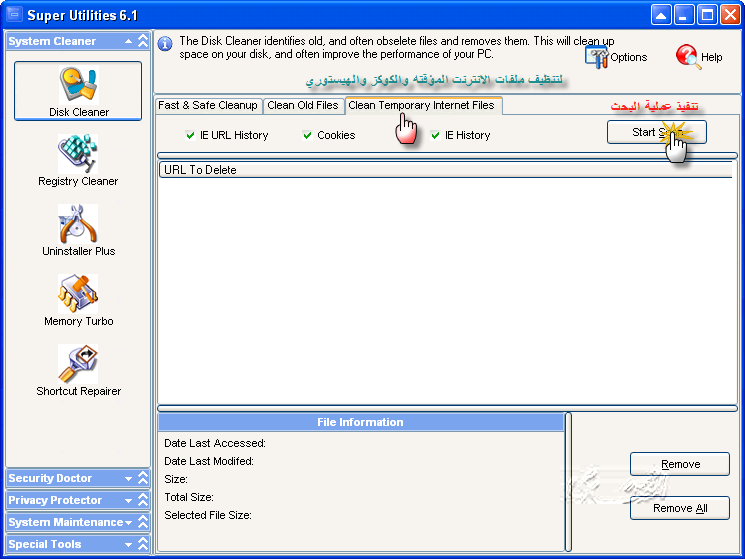Image resolution: width=745 pixels, height=559 pixels.
Task: Open Privacy Protector dropdown arrow
Action: (128, 501)
